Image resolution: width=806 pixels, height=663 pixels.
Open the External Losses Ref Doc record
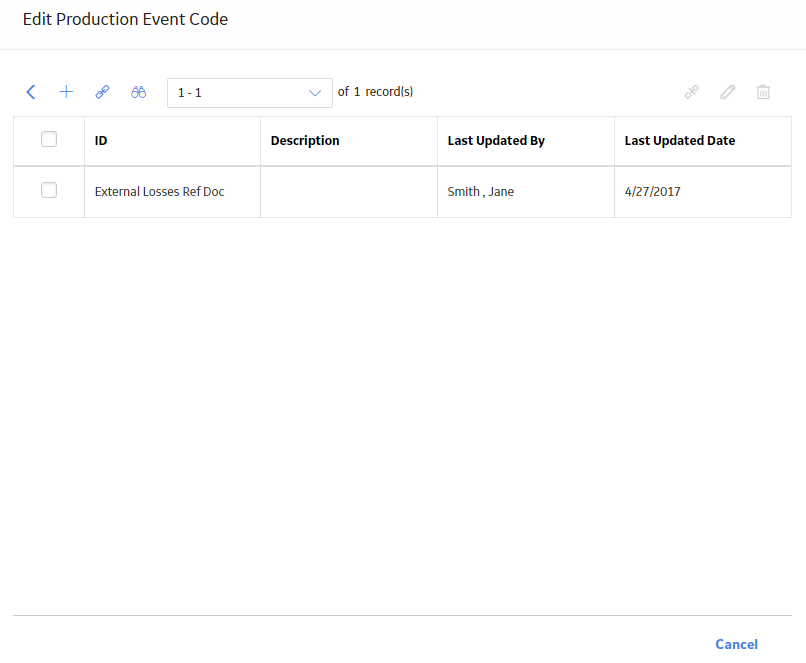(x=159, y=192)
